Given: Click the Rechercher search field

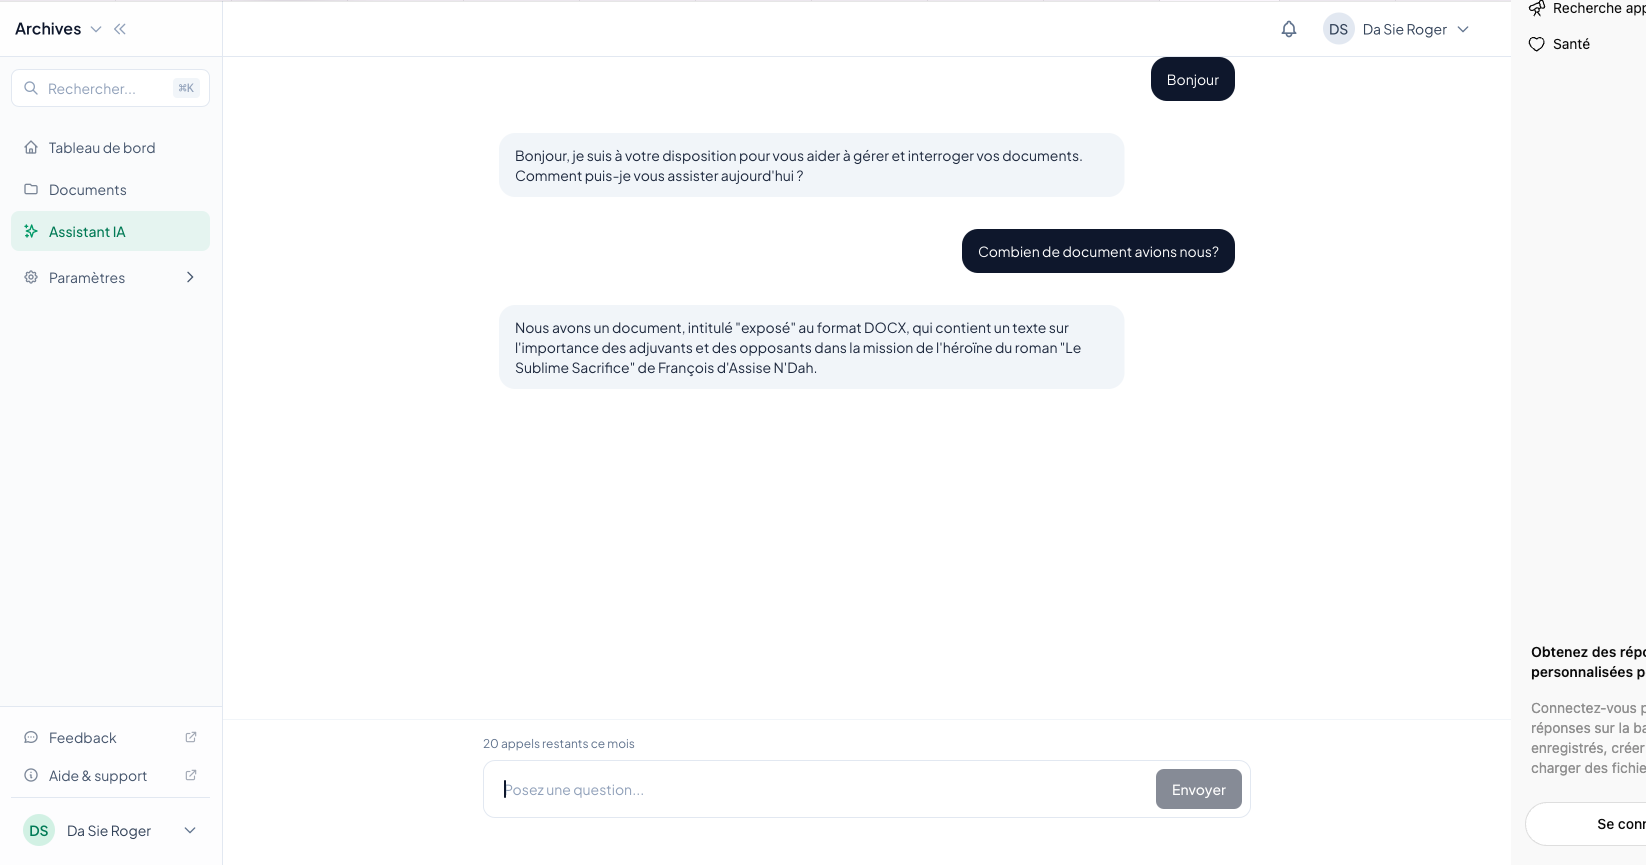Looking at the screenshot, I should (x=105, y=89).
